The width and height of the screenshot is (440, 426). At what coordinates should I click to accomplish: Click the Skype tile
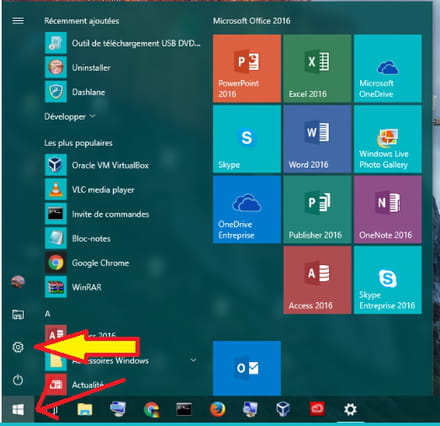tap(247, 139)
